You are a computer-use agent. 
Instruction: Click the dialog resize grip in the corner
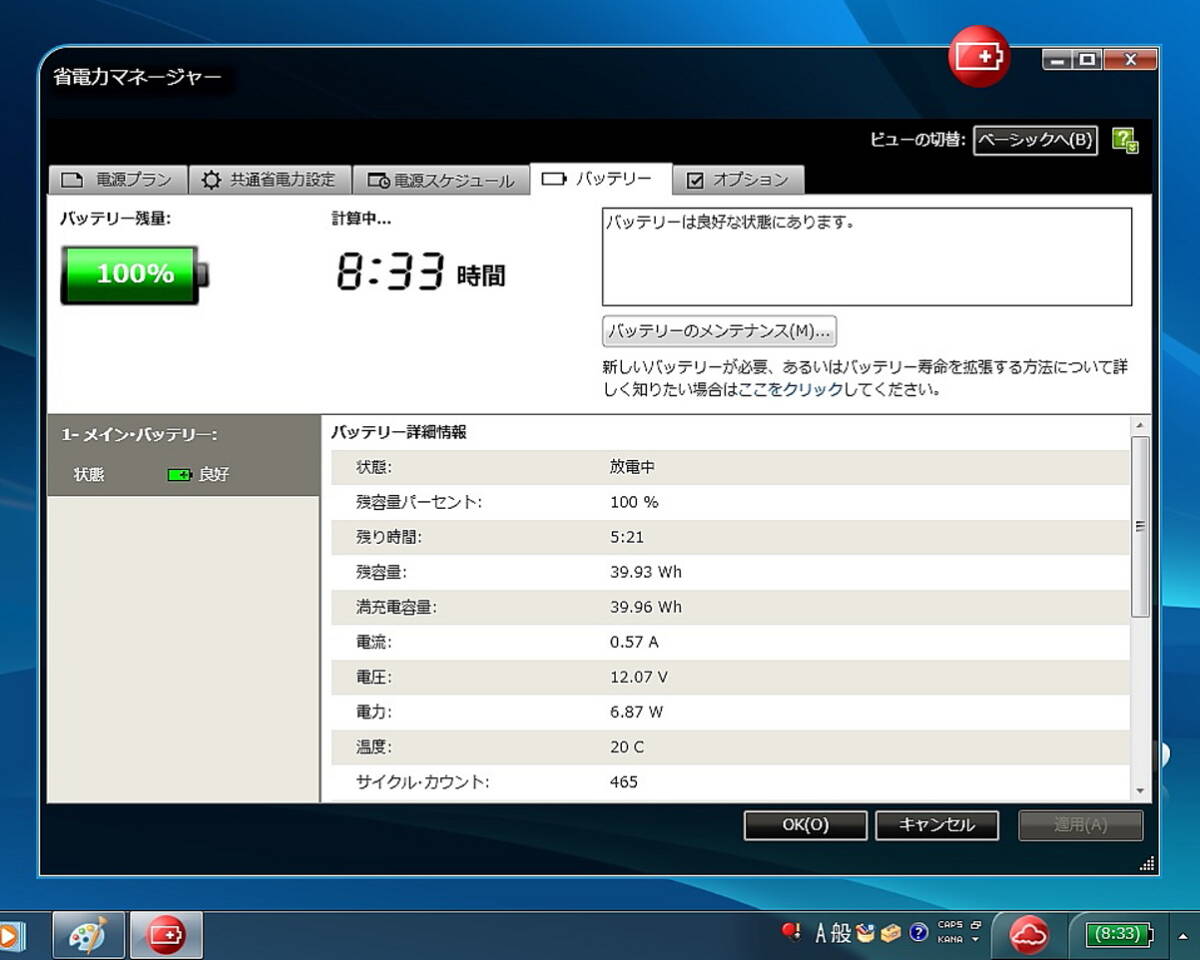click(x=1147, y=863)
